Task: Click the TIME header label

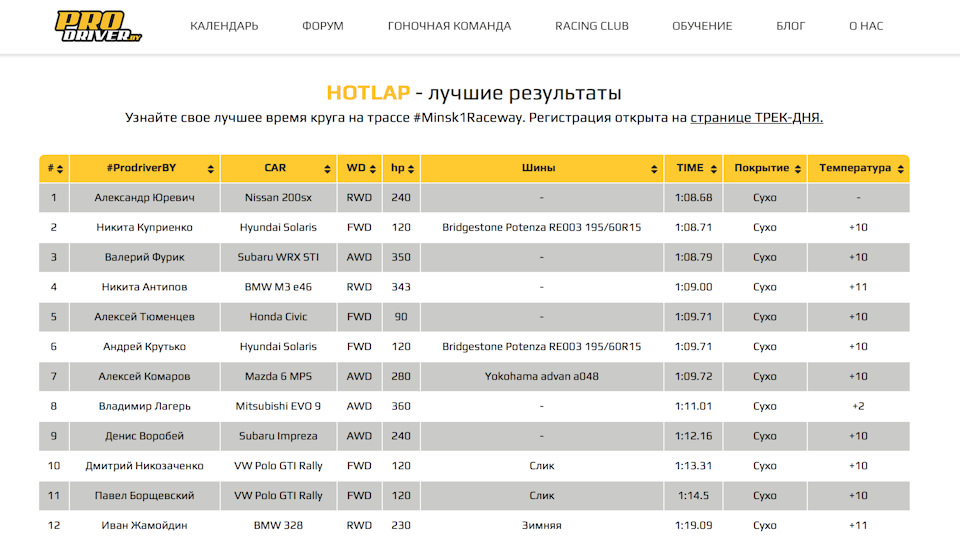Action: 690,168
